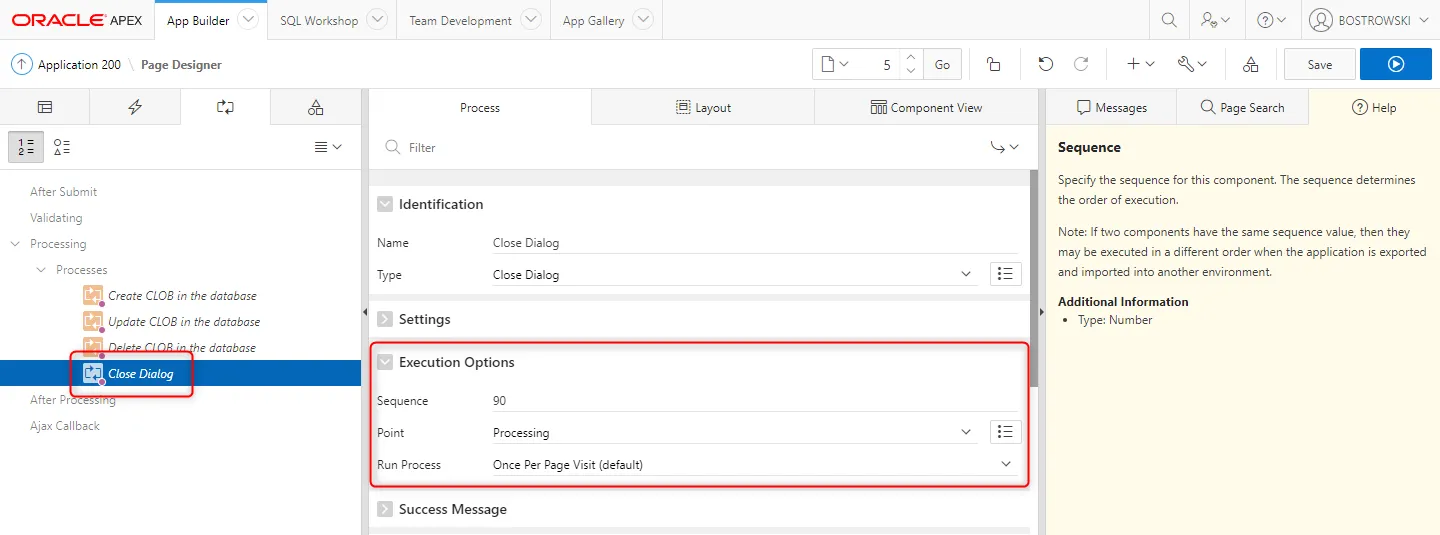The width and height of the screenshot is (1440, 535).
Task: Click the Undo arrow icon
Action: coord(1045,64)
